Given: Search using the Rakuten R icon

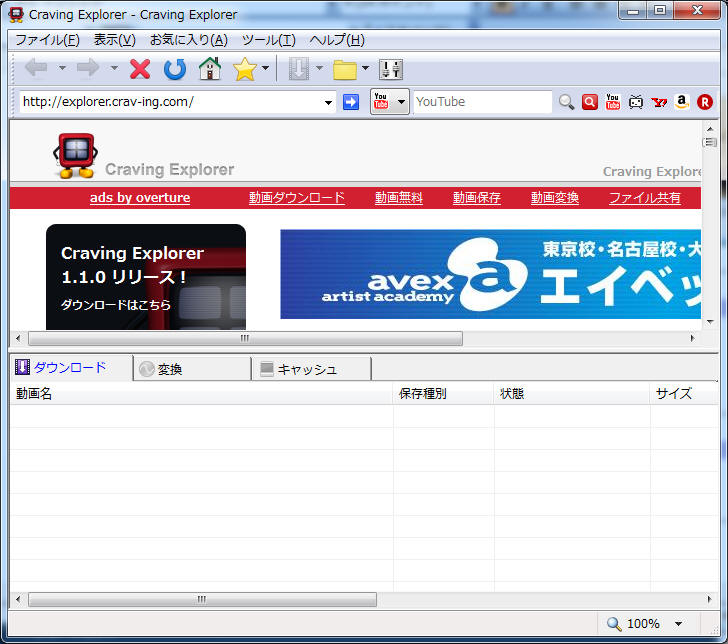Looking at the screenshot, I should [705, 102].
